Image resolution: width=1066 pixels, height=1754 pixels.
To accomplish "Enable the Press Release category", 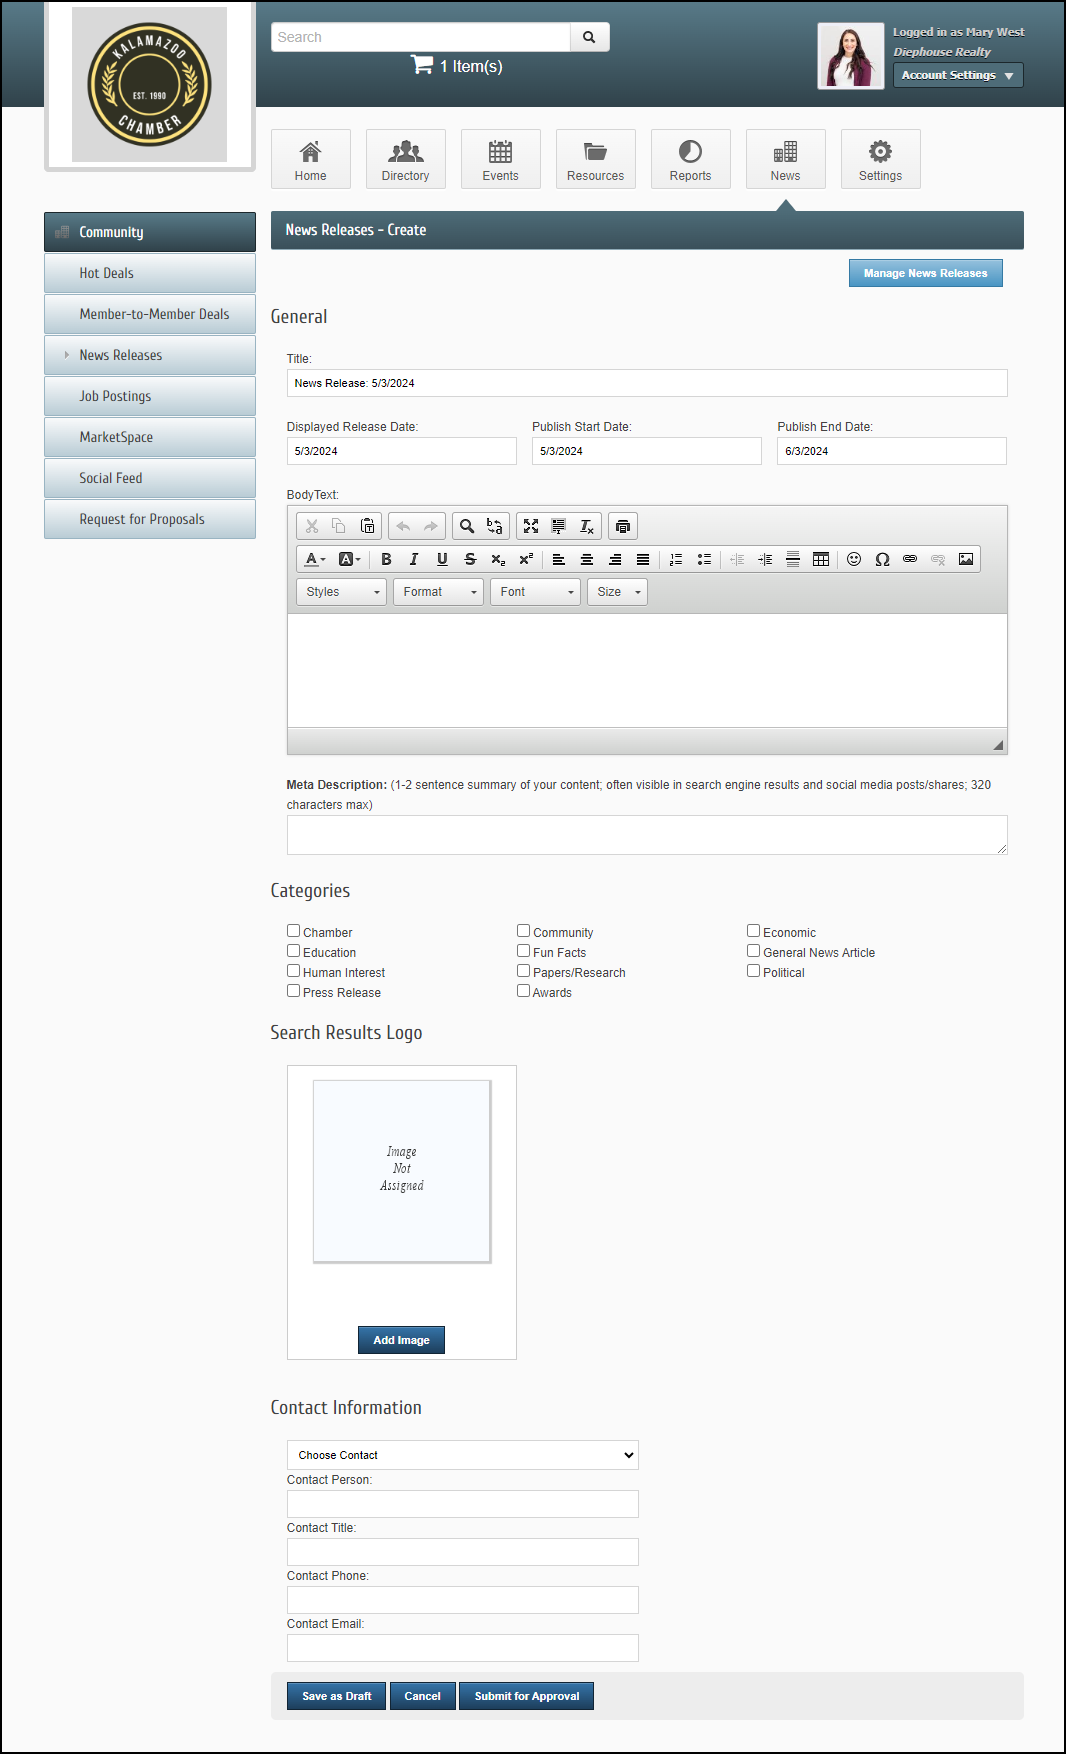I will click(x=294, y=991).
